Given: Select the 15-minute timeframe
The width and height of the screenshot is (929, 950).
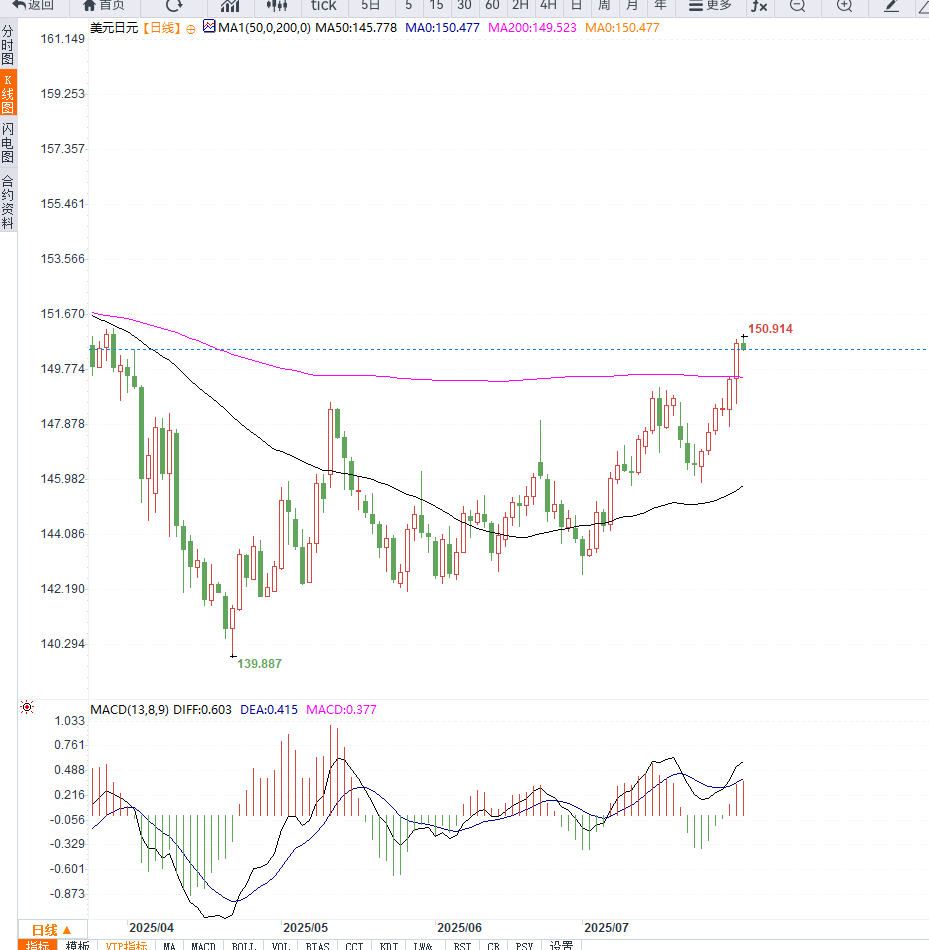Looking at the screenshot, I should [x=436, y=5].
